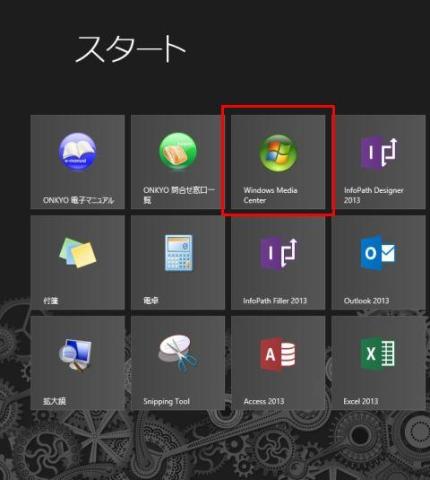This screenshot has height=480, width=430.
Task: Launch Excel 2013 tile
Action: [x=379, y=363]
